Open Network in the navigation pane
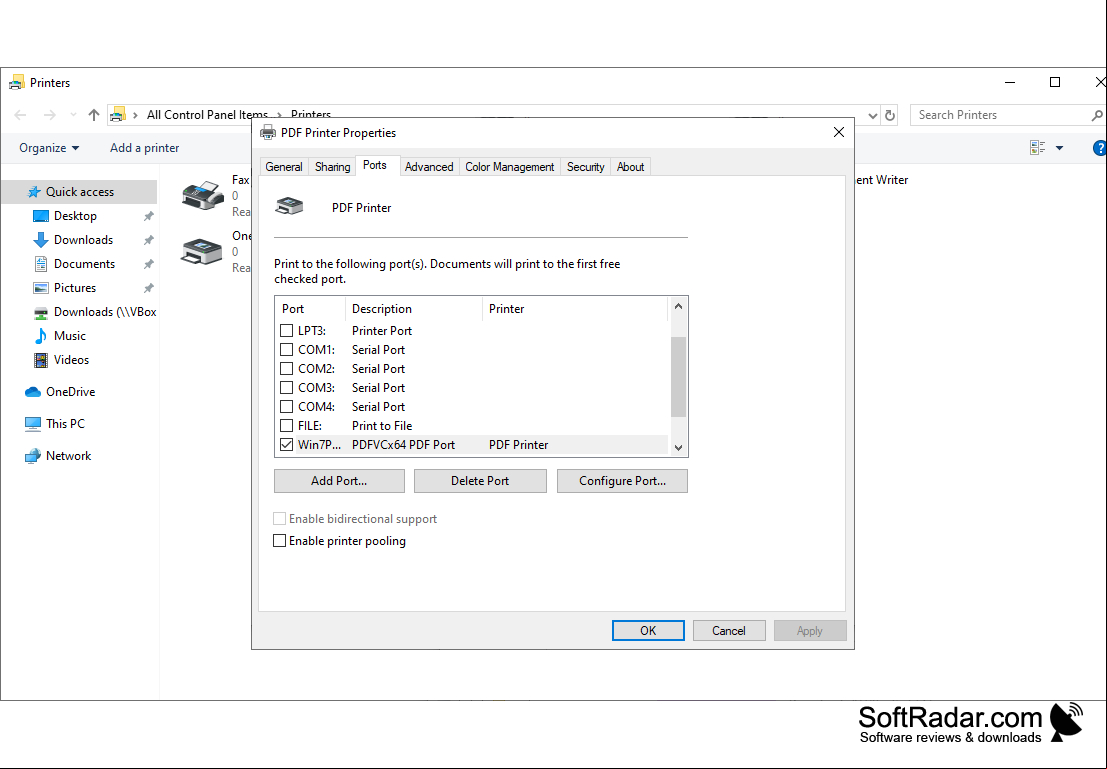1107x769 pixels. (x=57, y=456)
